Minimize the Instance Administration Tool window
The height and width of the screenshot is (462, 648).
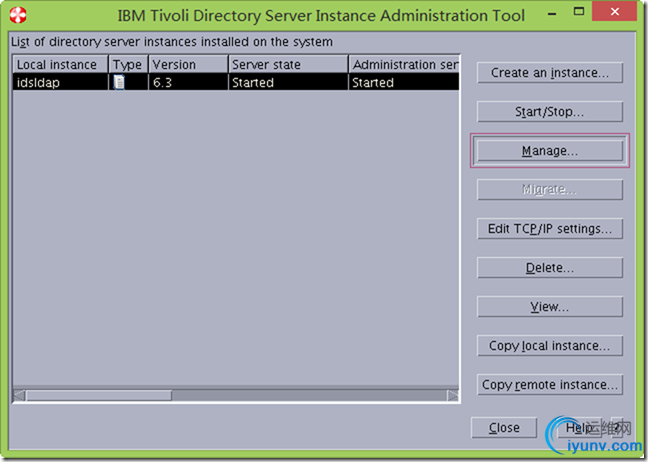coord(552,13)
